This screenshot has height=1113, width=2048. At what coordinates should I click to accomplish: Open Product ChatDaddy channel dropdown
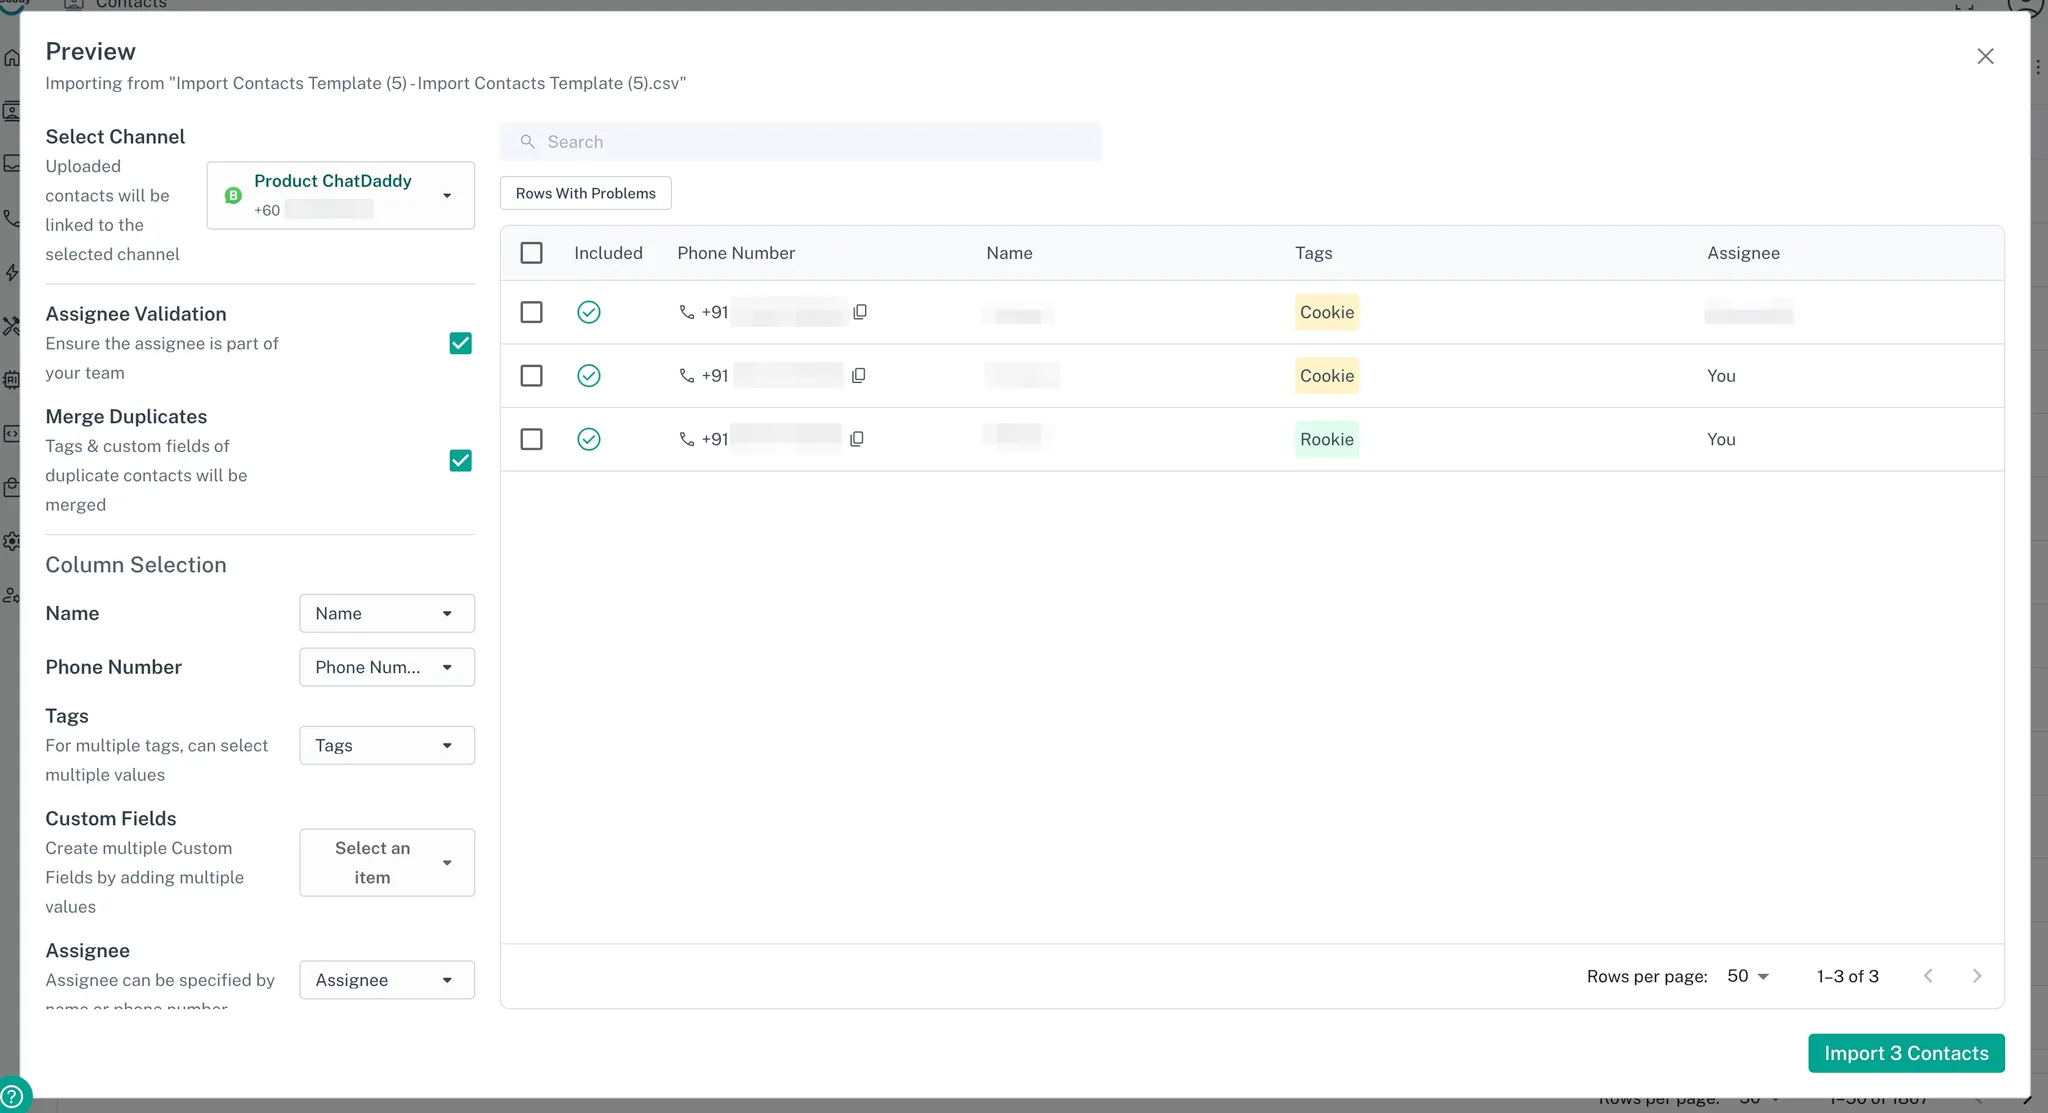tap(341, 195)
